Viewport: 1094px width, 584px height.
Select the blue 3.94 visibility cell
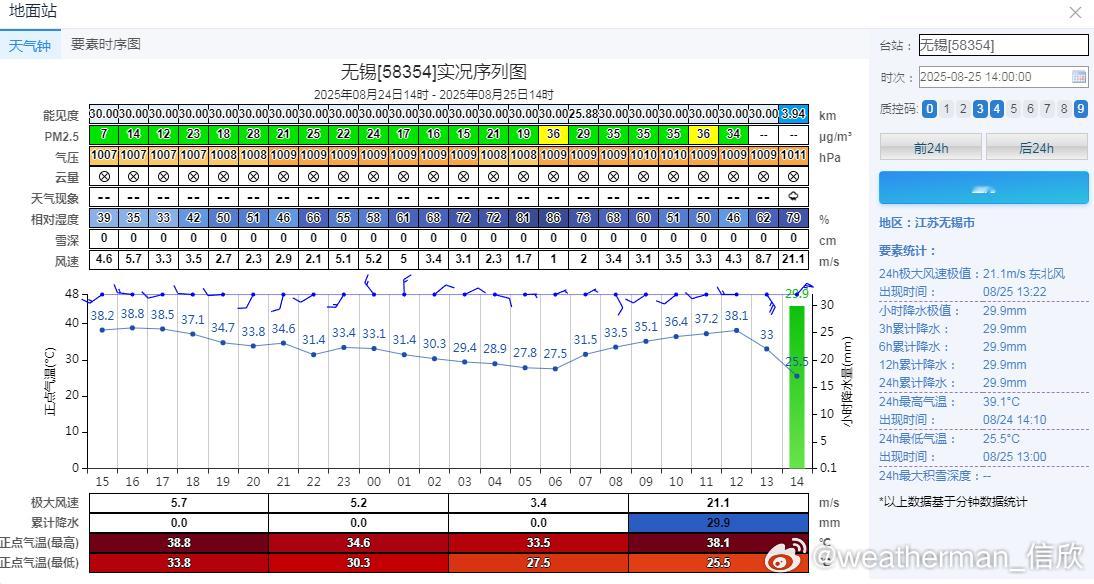793,113
